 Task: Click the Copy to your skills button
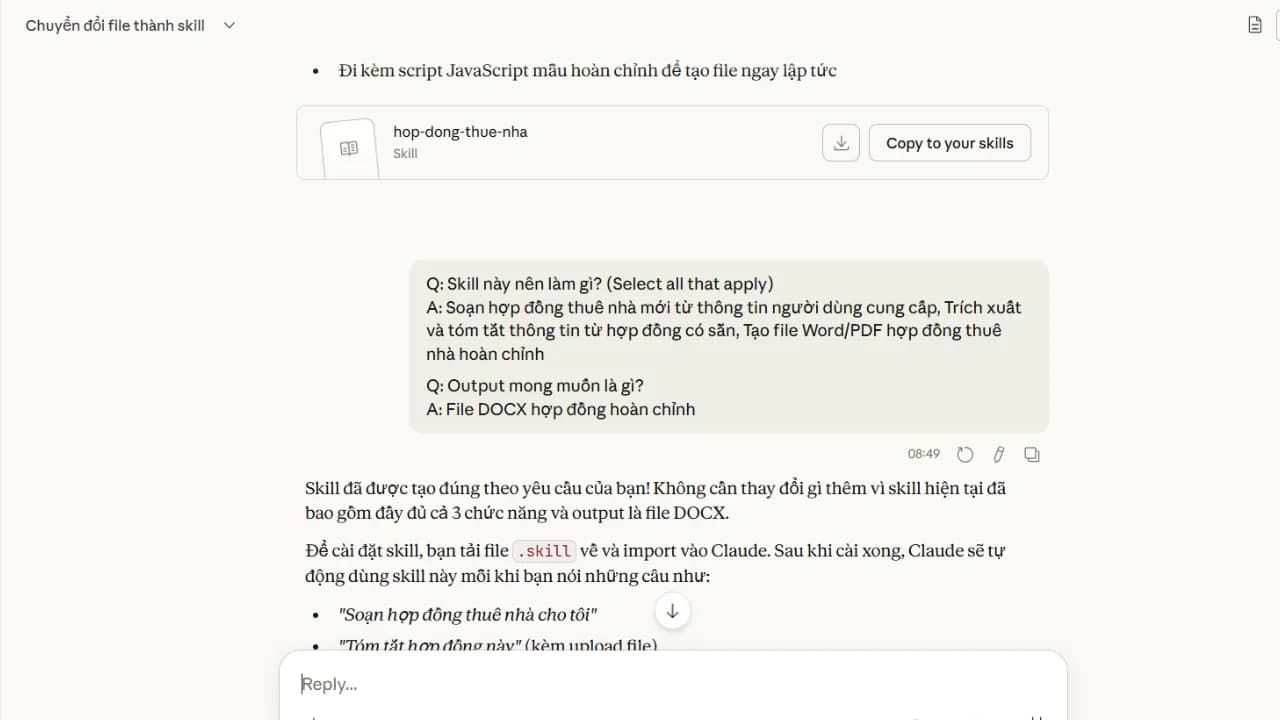point(950,143)
